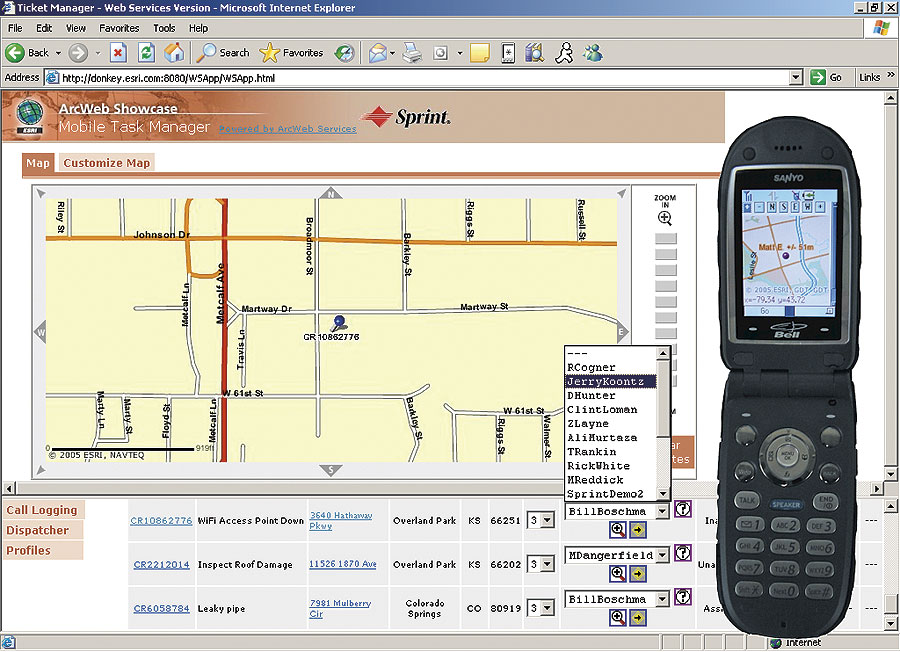900x652 pixels.
Task: Go to the Home page icon
Action: (x=174, y=53)
